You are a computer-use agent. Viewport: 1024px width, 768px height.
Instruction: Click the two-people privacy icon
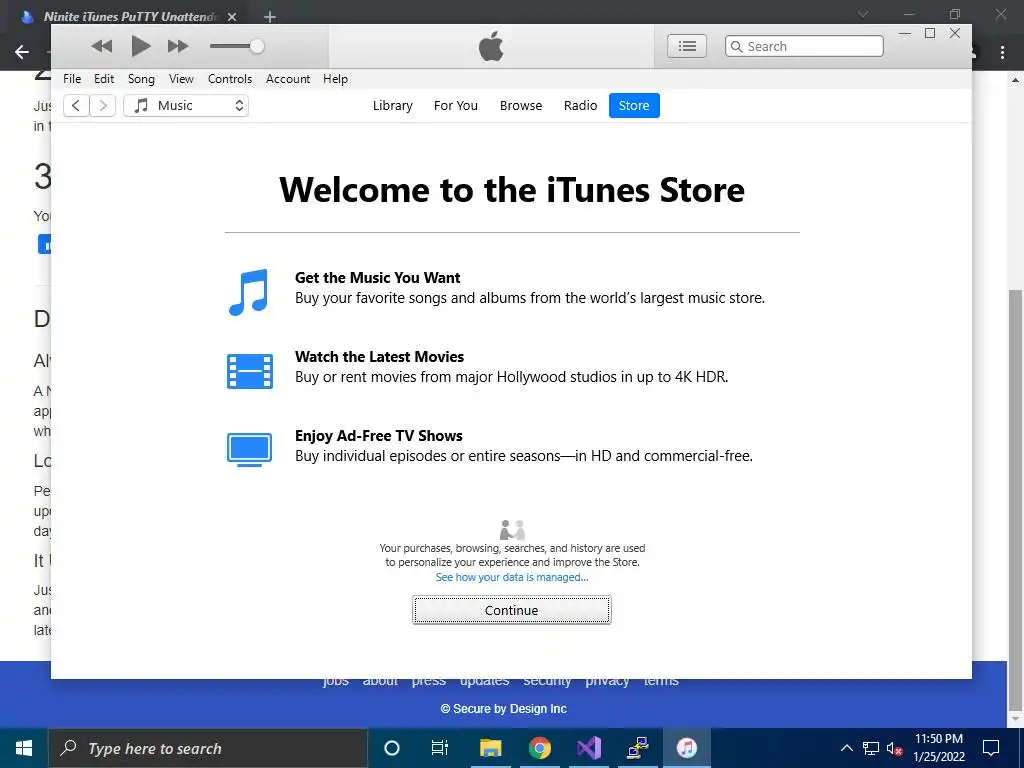[x=512, y=530]
